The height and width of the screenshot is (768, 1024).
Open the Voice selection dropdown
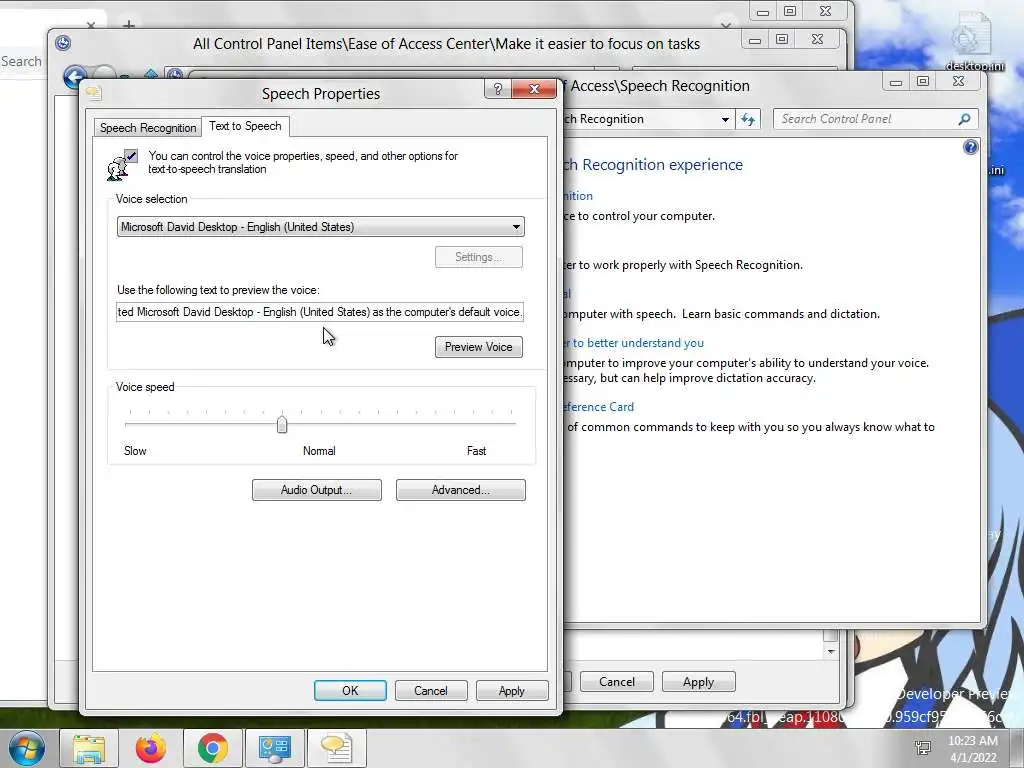(321, 227)
